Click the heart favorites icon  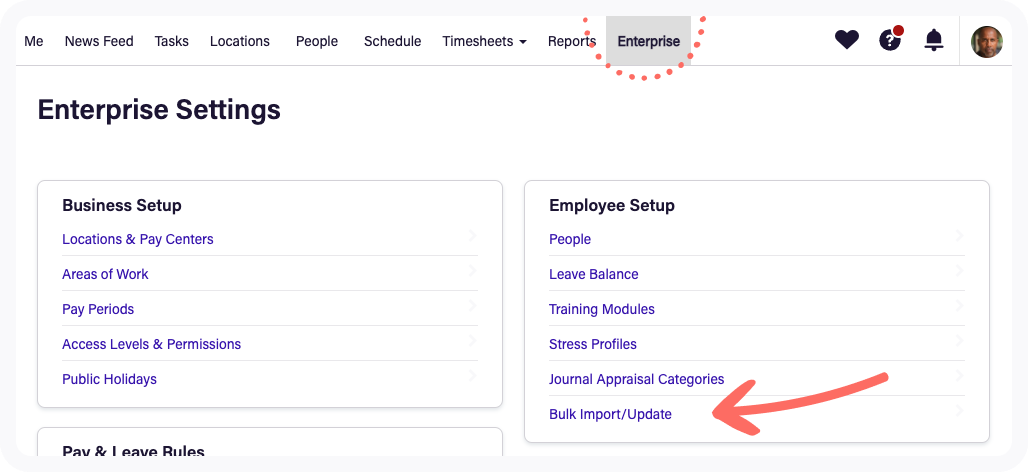pos(846,41)
